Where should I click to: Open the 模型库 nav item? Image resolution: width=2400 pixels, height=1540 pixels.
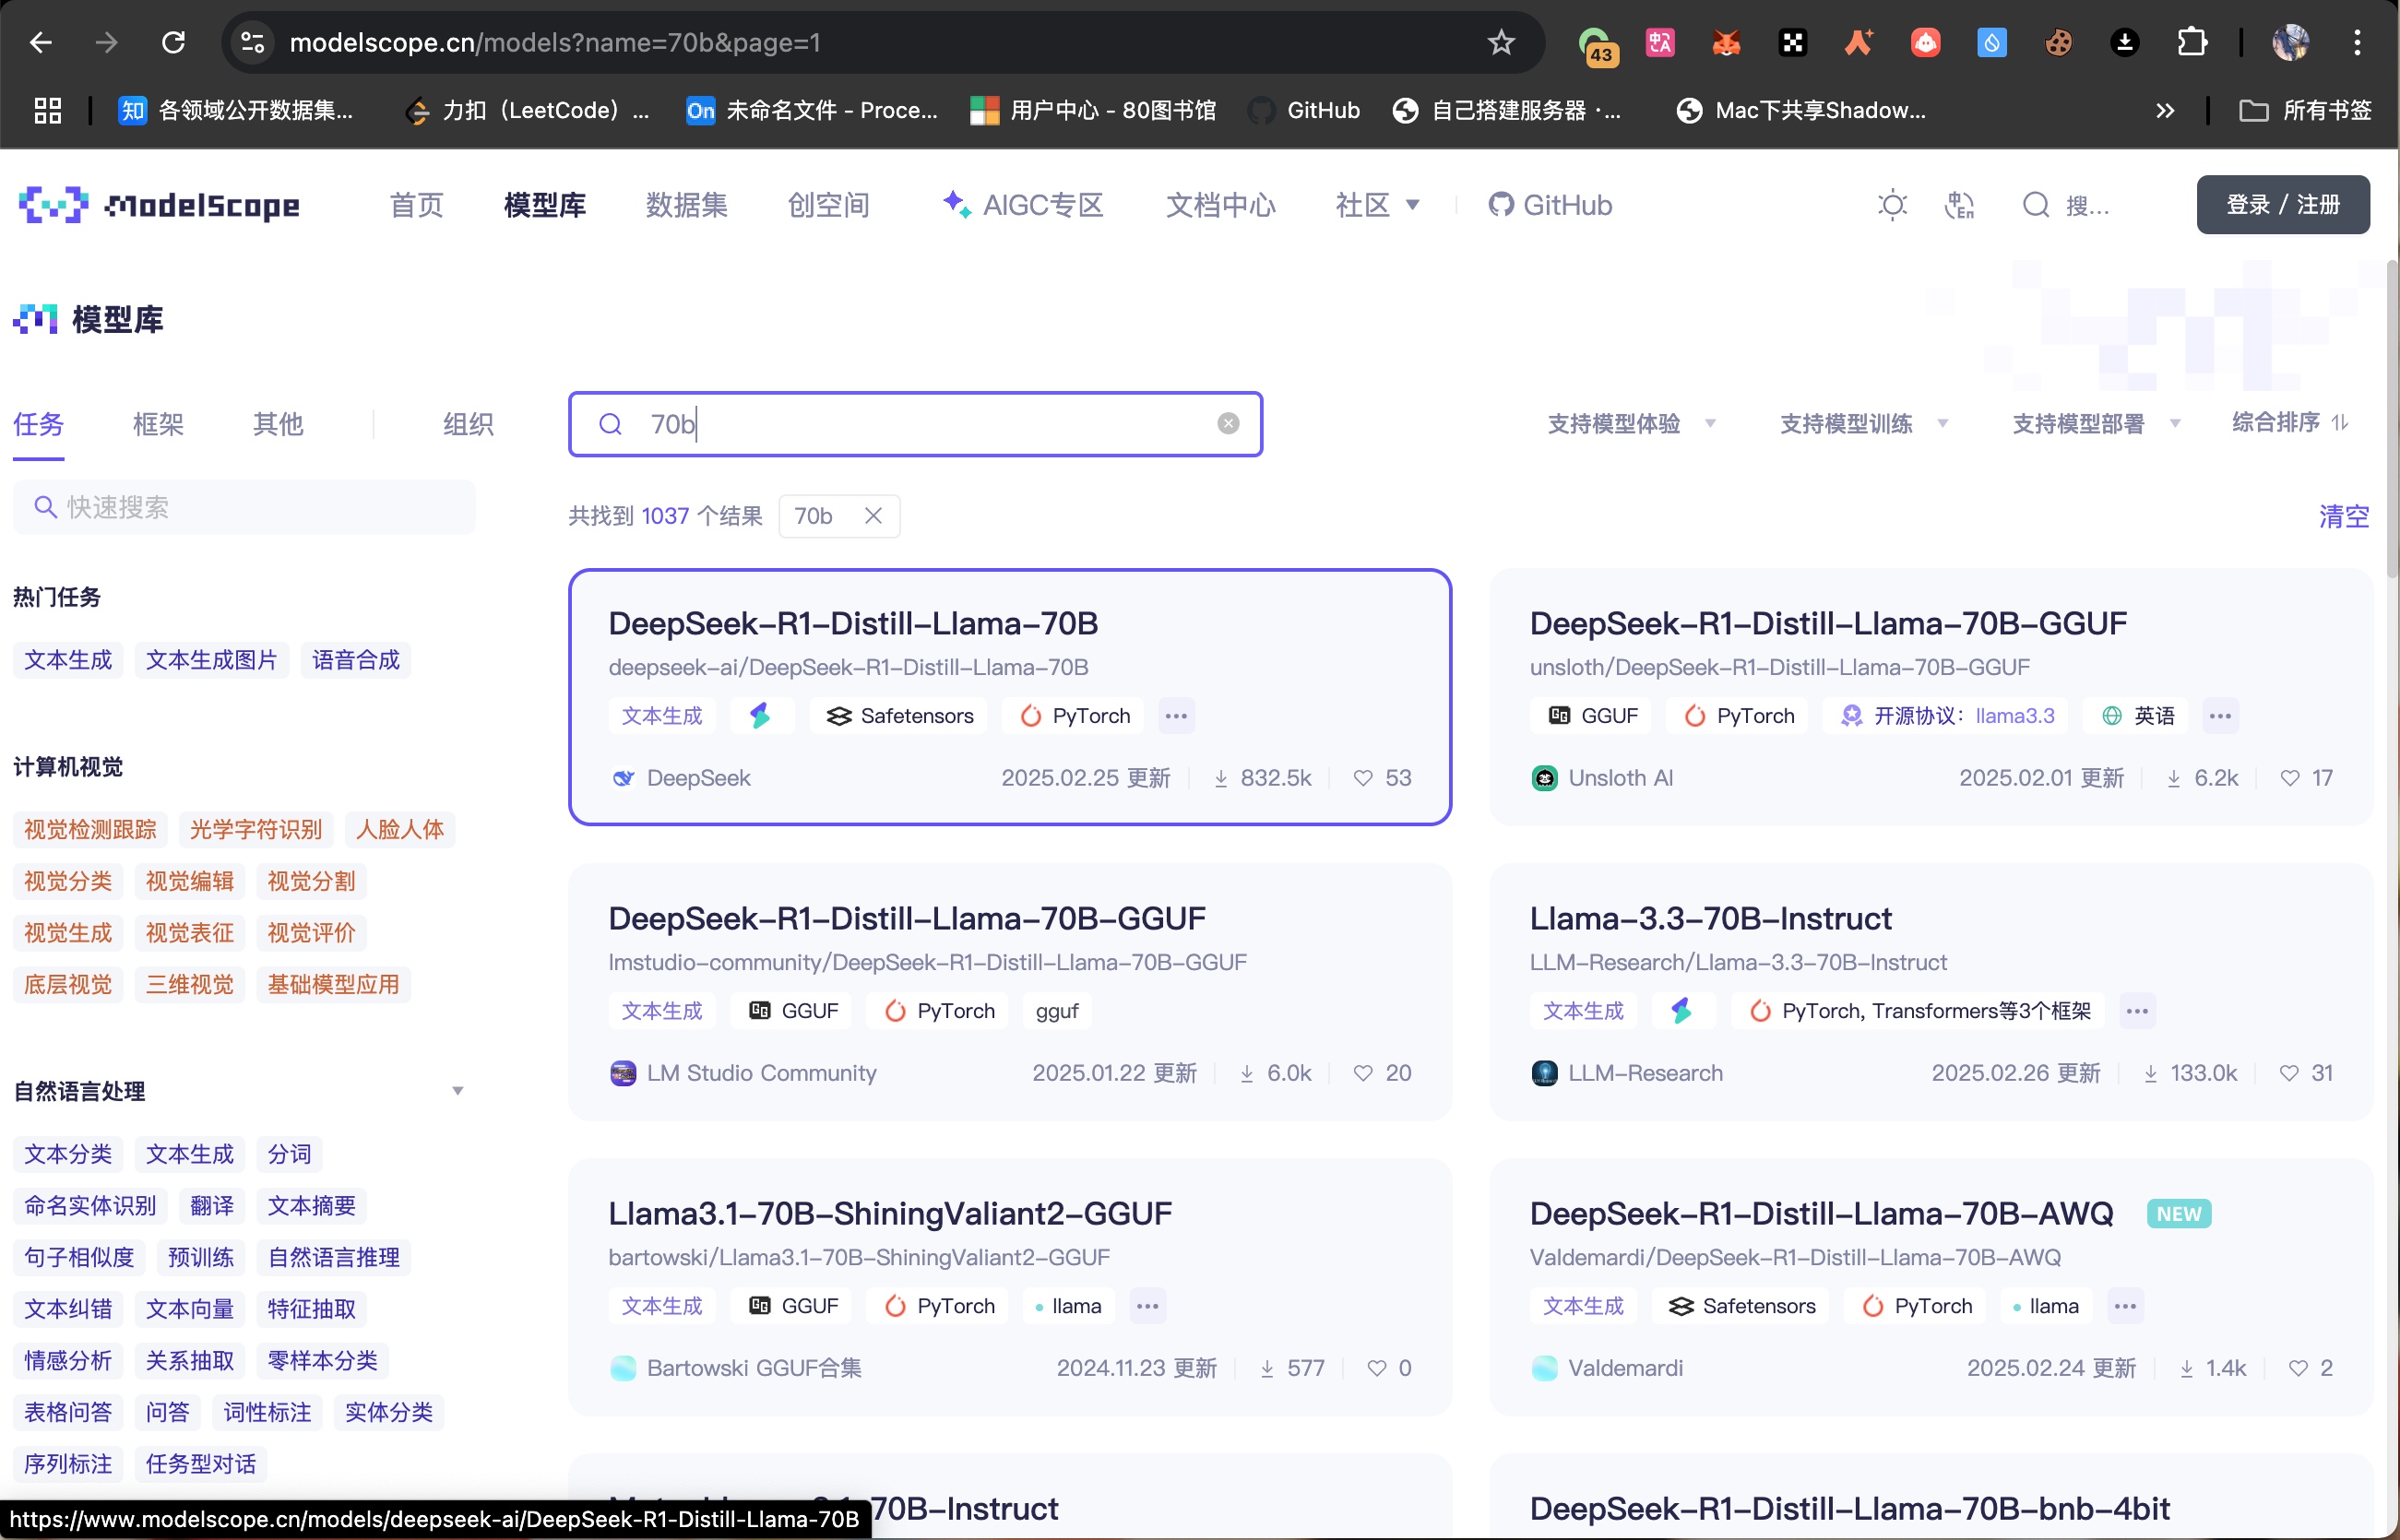[x=545, y=205]
